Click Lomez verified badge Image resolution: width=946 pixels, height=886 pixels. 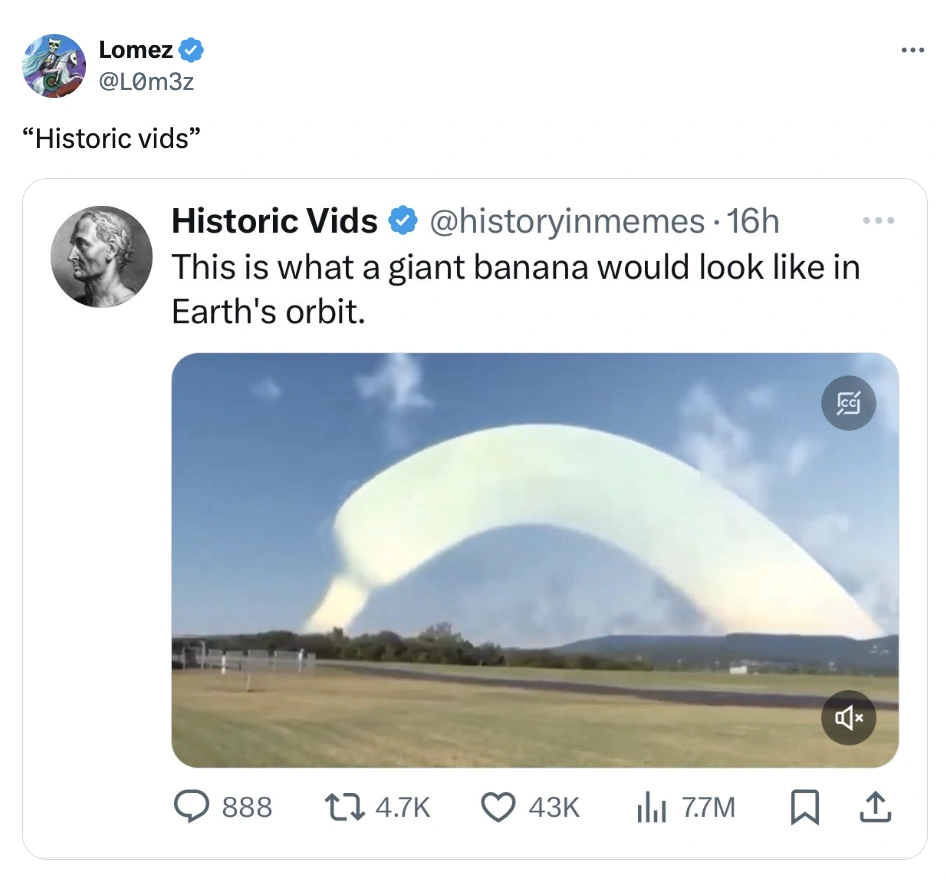coord(192,51)
